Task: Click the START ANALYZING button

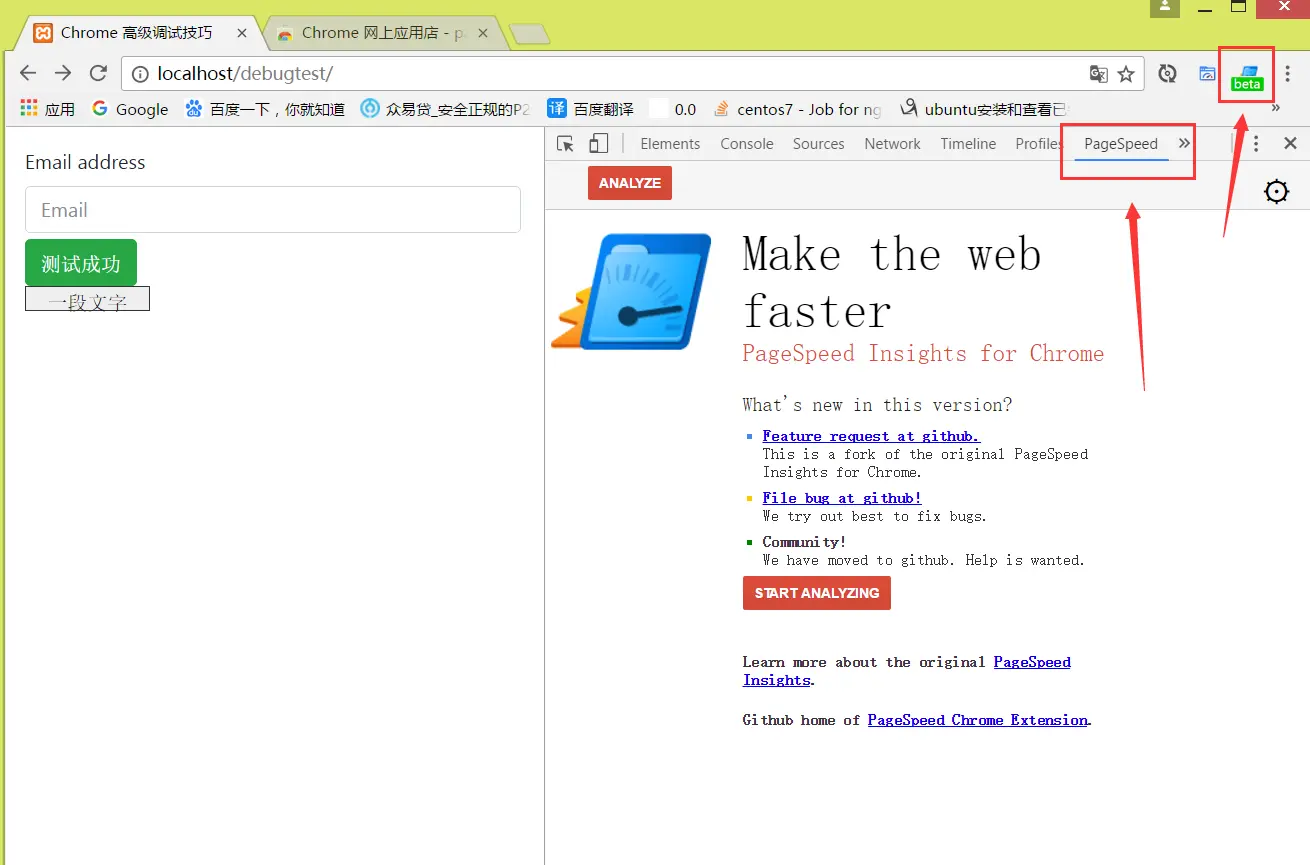Action: (817, 593)
